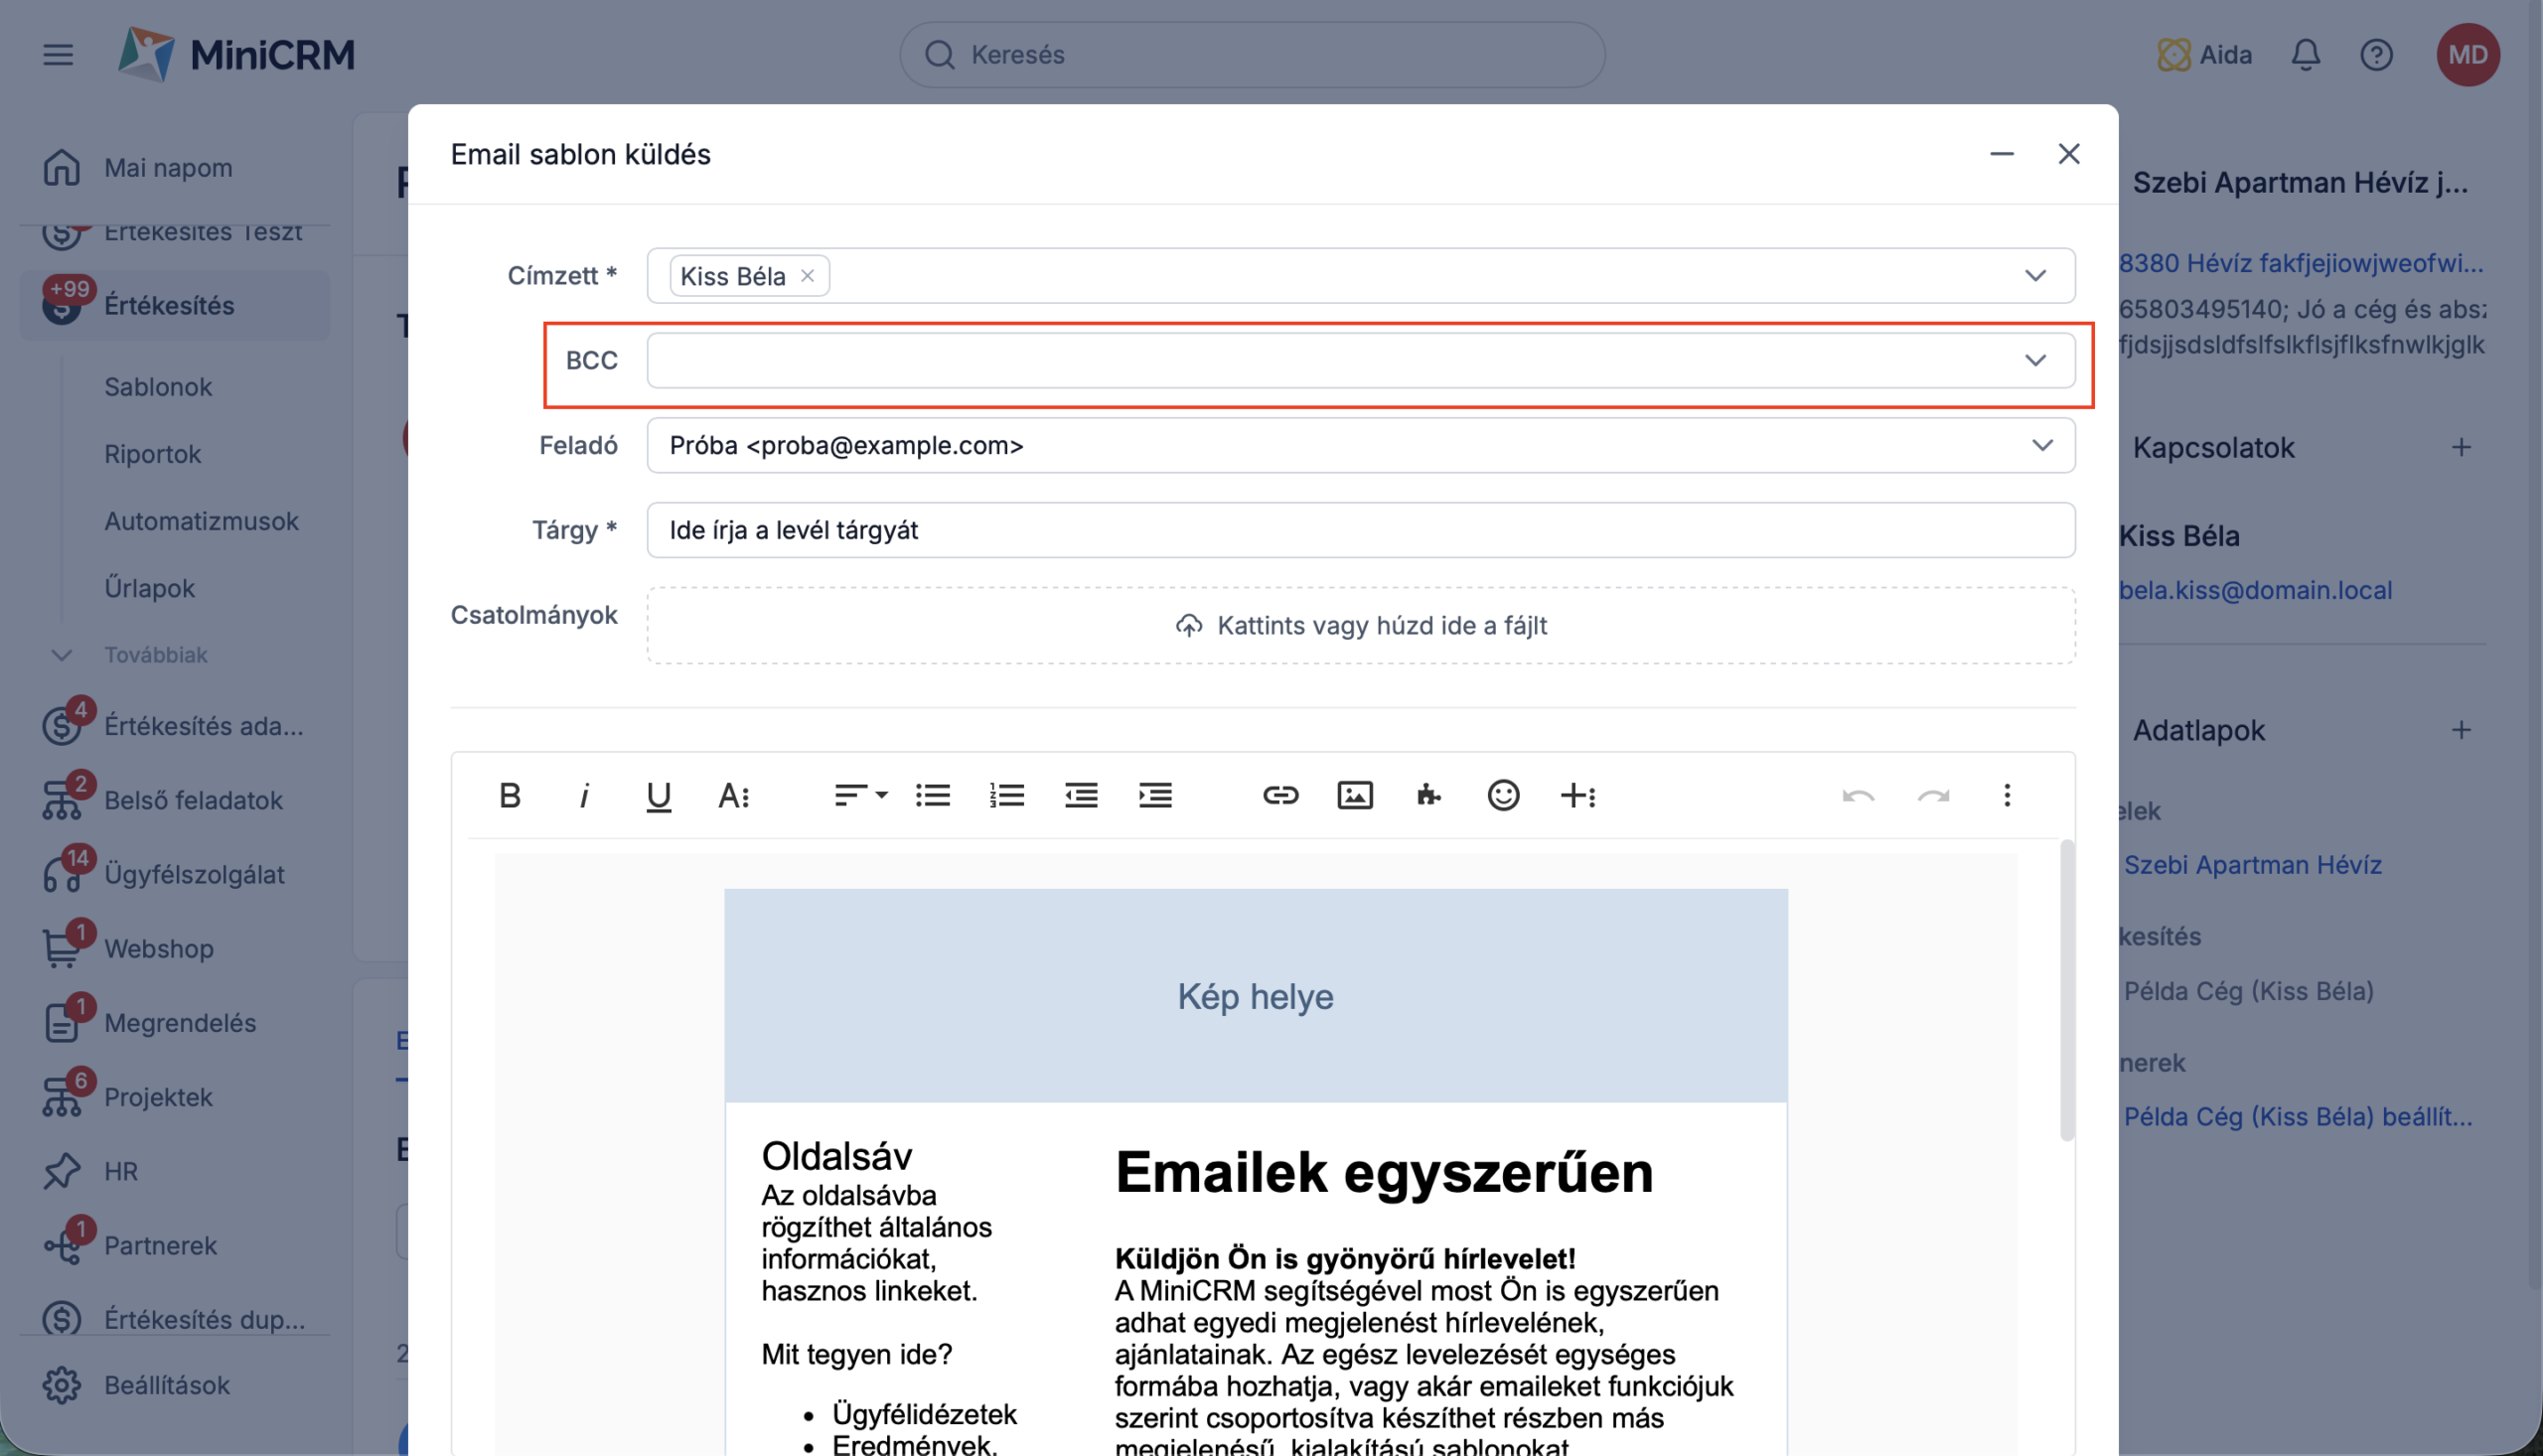Click the attachment upload drop area

tap(1360, 625)
